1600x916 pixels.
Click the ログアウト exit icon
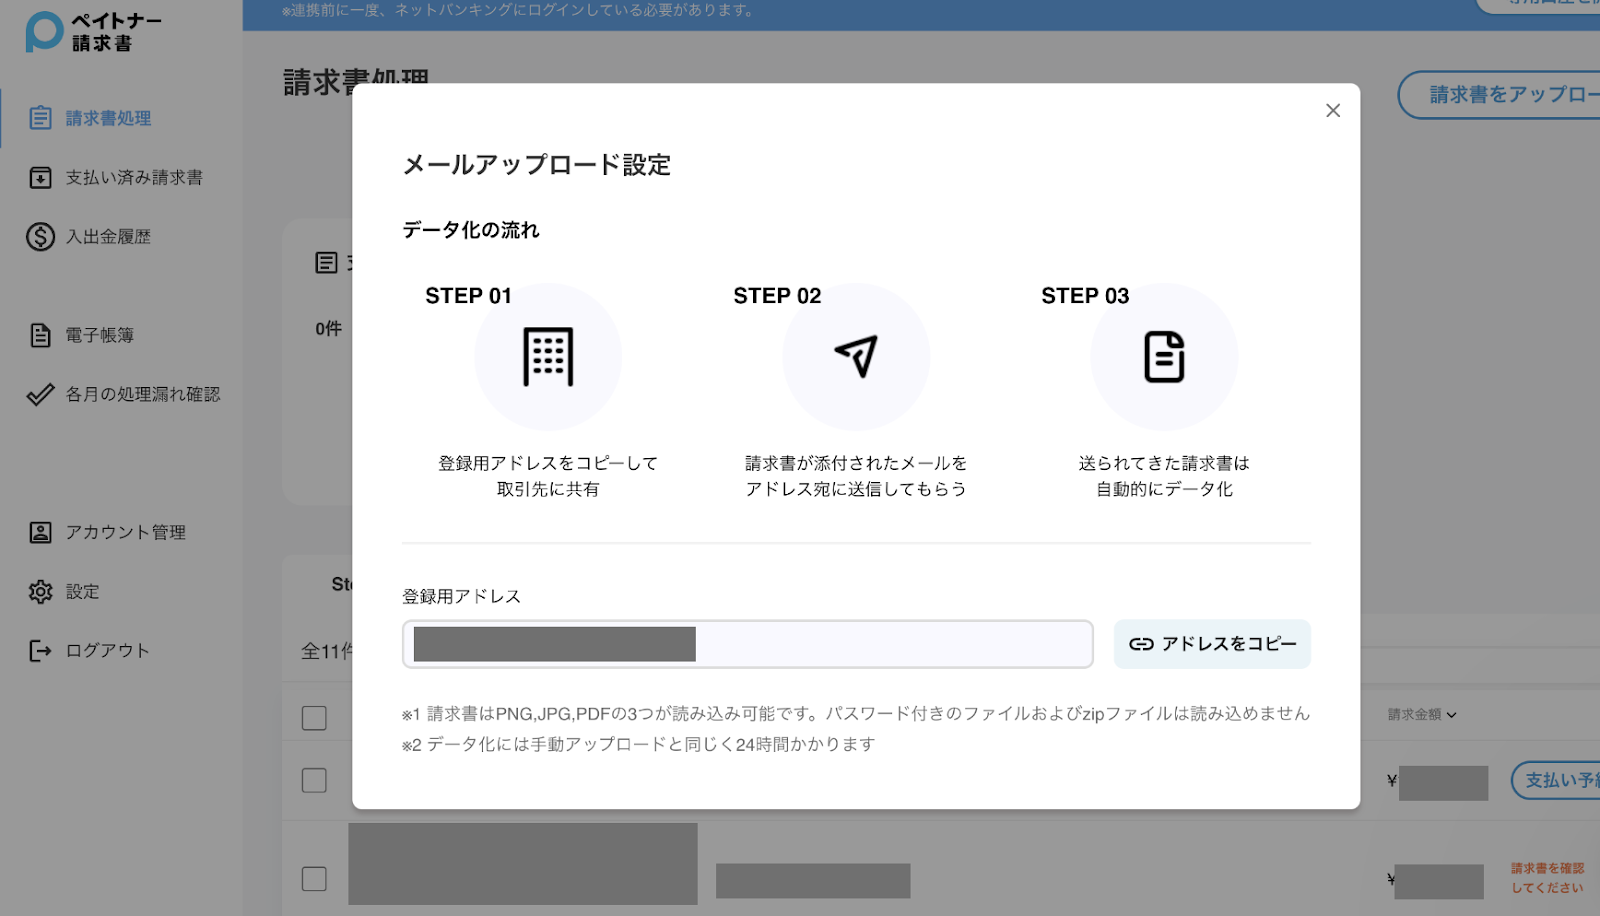pyautogui.click(x=40, y=651)
